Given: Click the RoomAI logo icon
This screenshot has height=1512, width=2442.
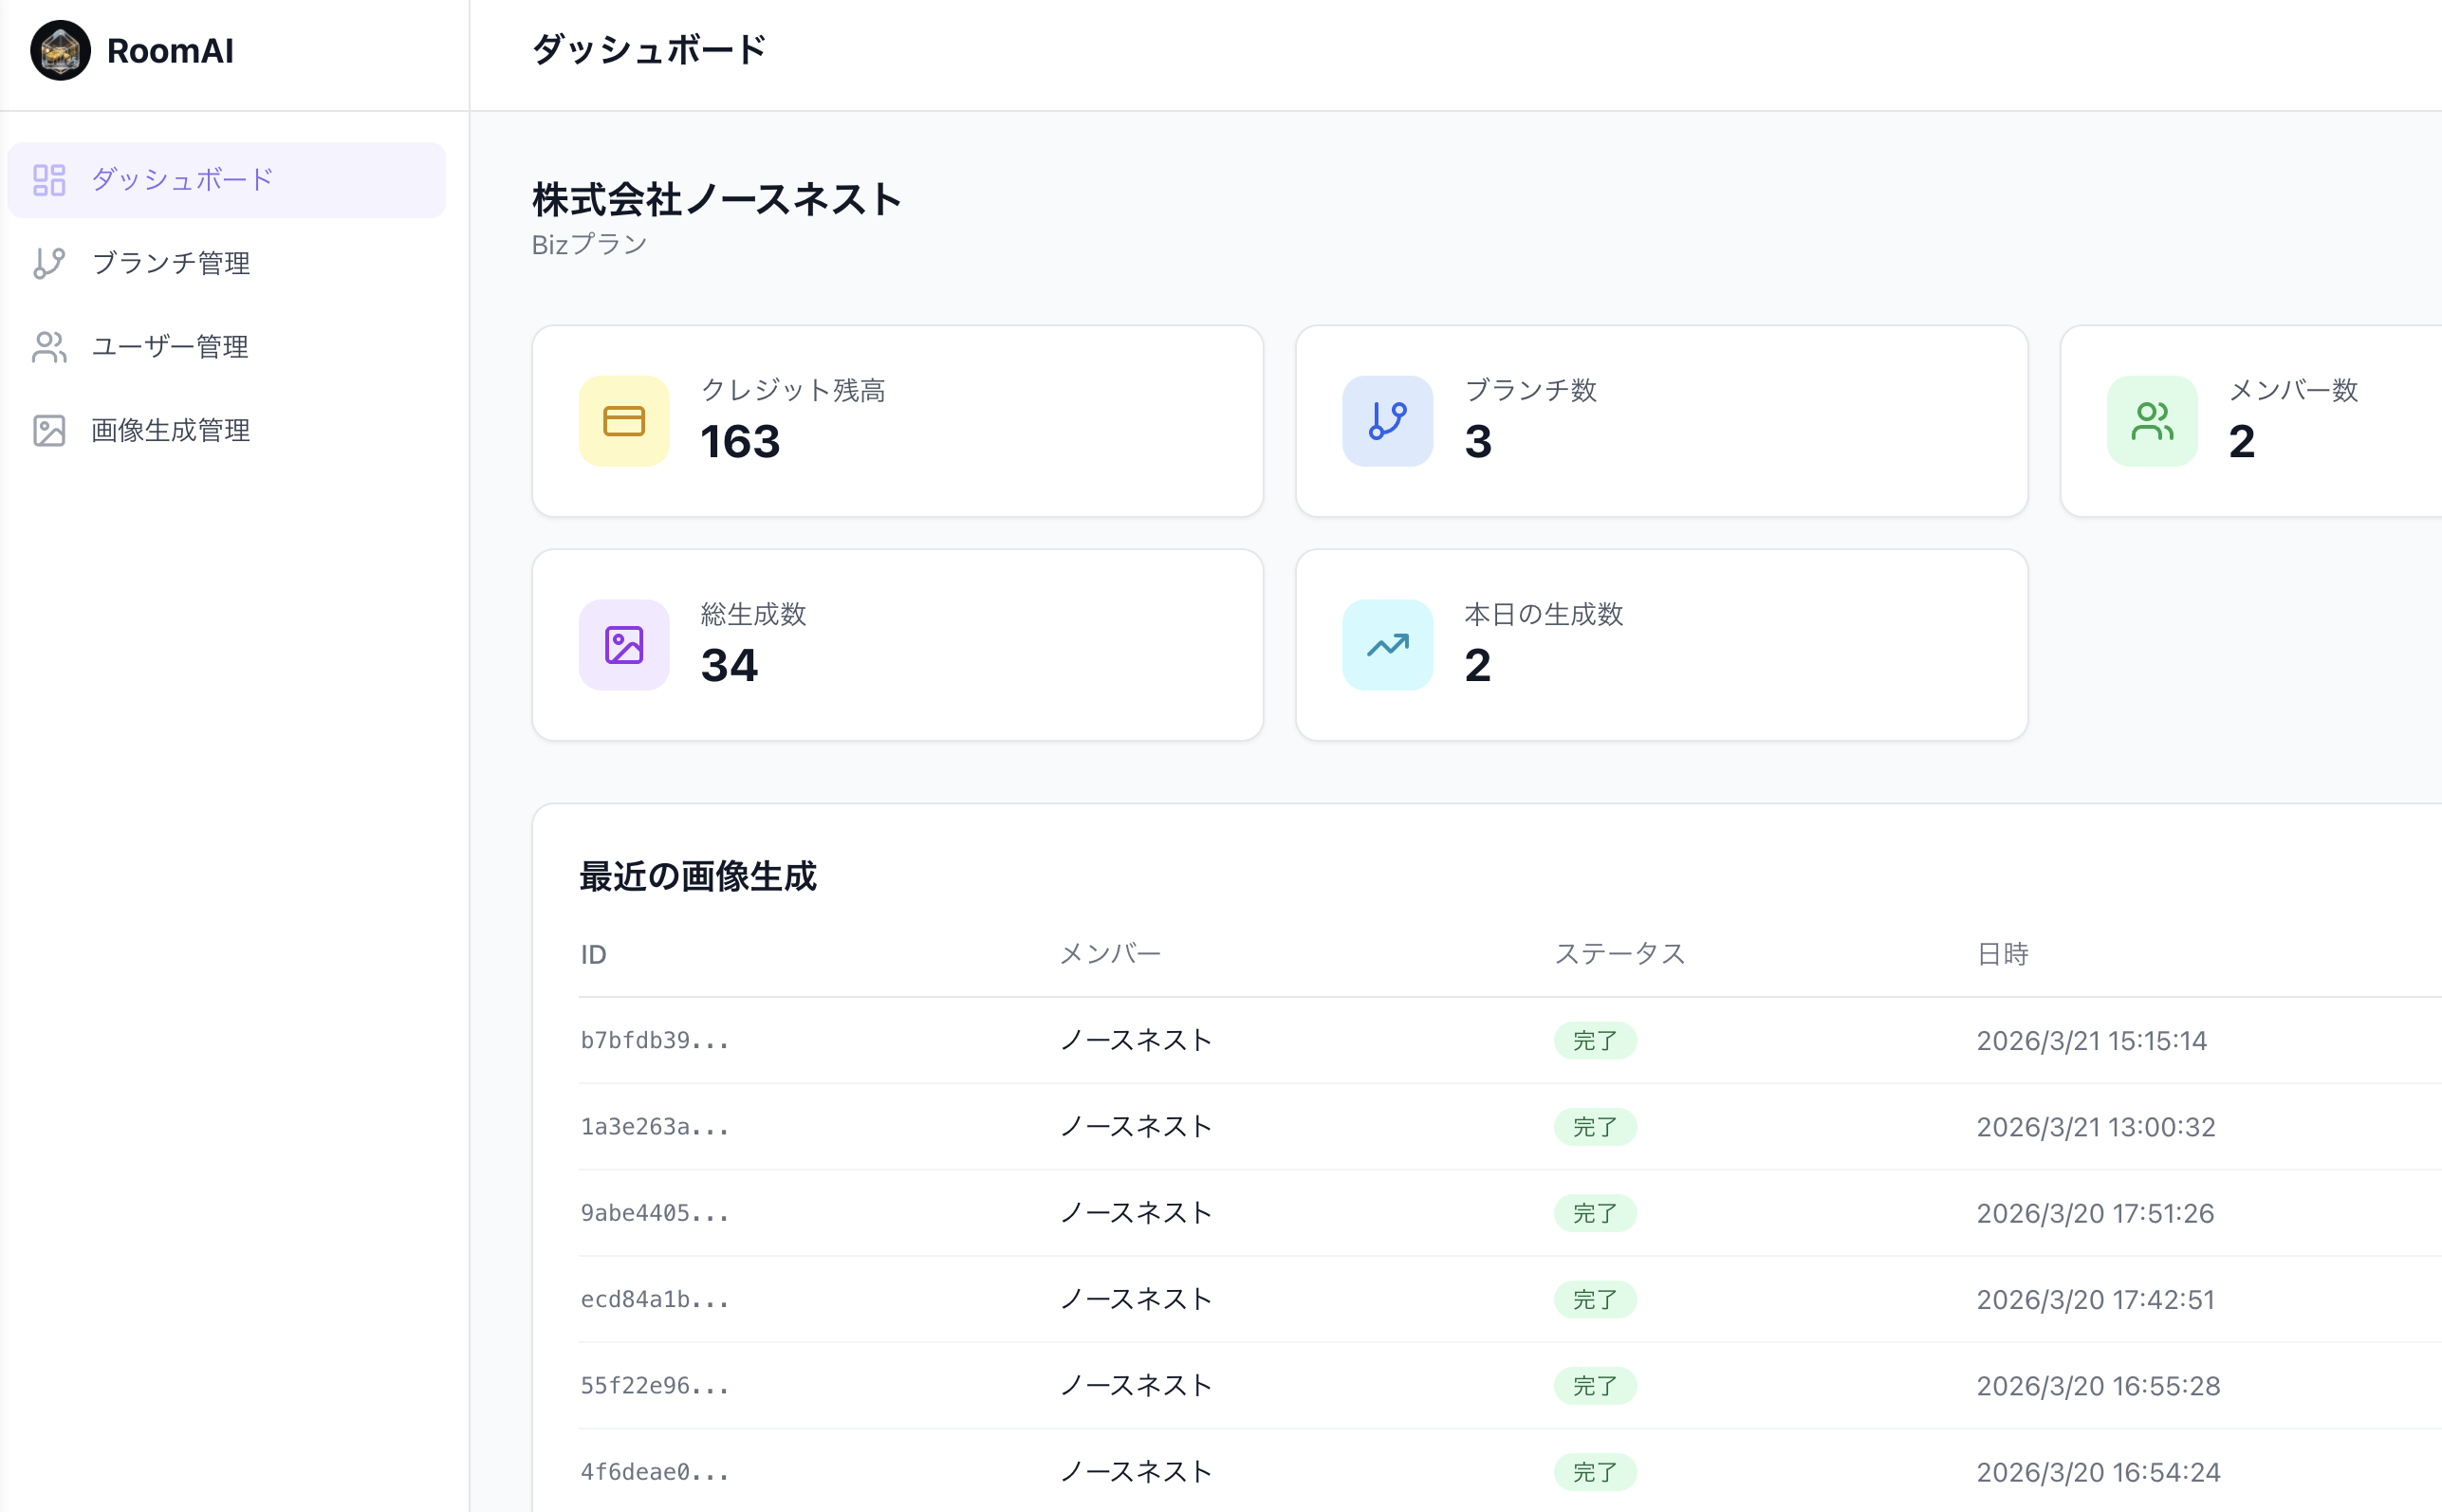Looking at the screenshot, I should coord(60,50).
